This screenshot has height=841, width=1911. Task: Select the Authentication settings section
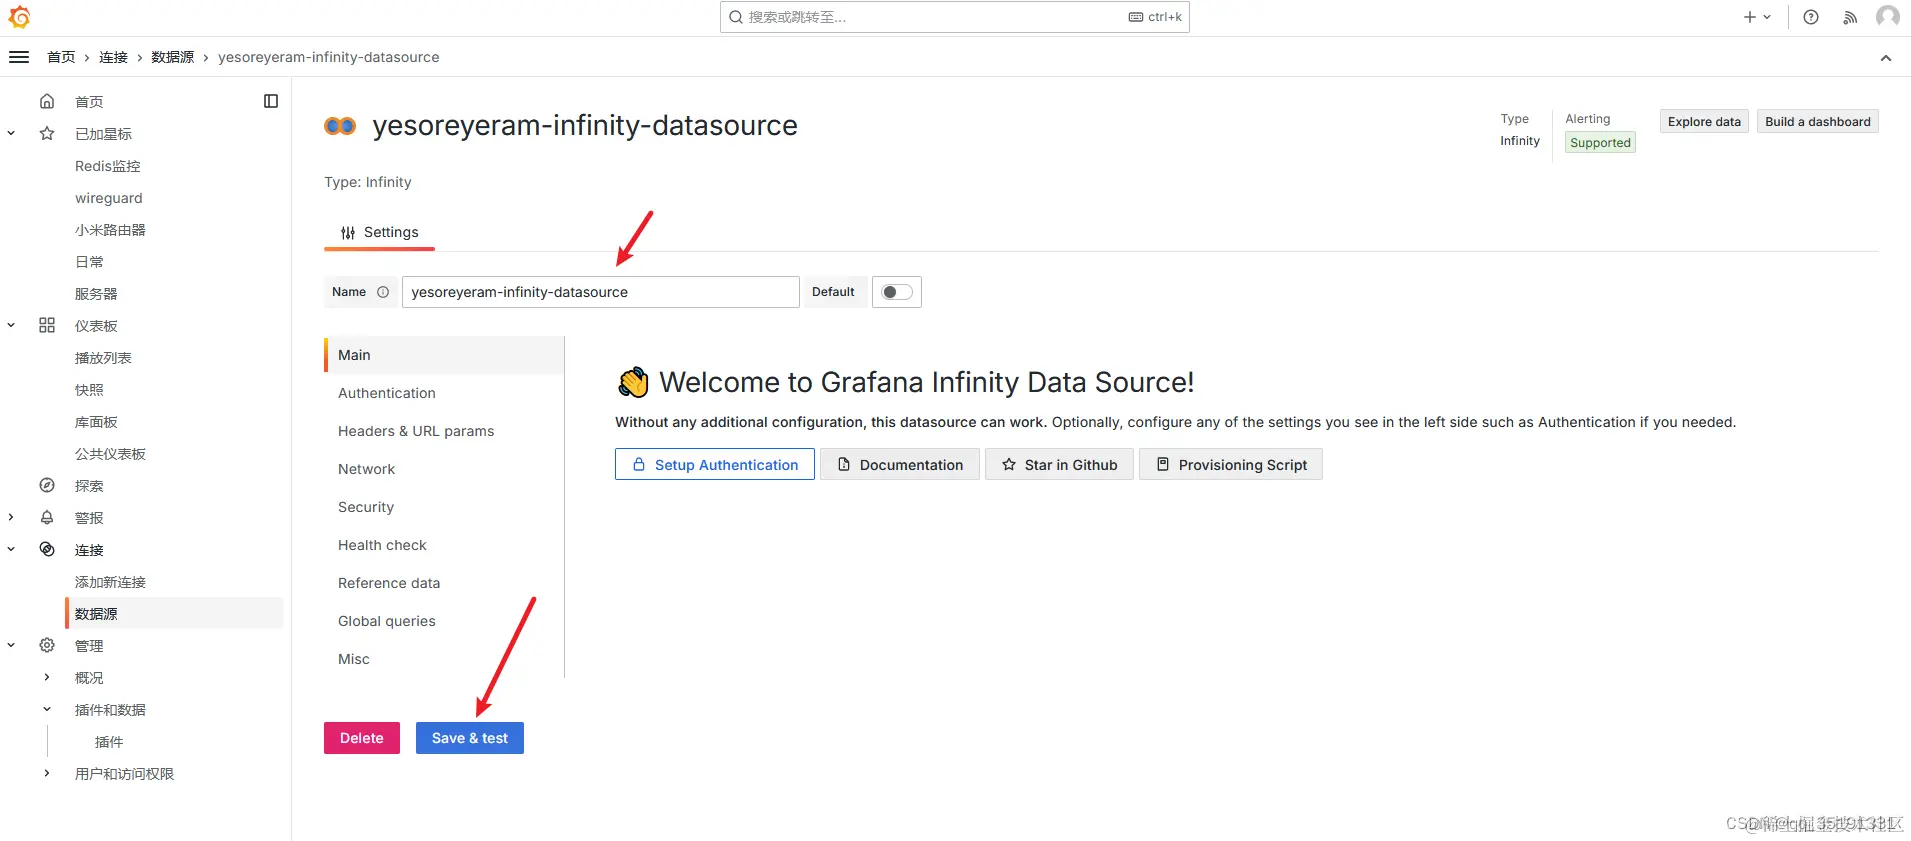(x=444, y=393)
